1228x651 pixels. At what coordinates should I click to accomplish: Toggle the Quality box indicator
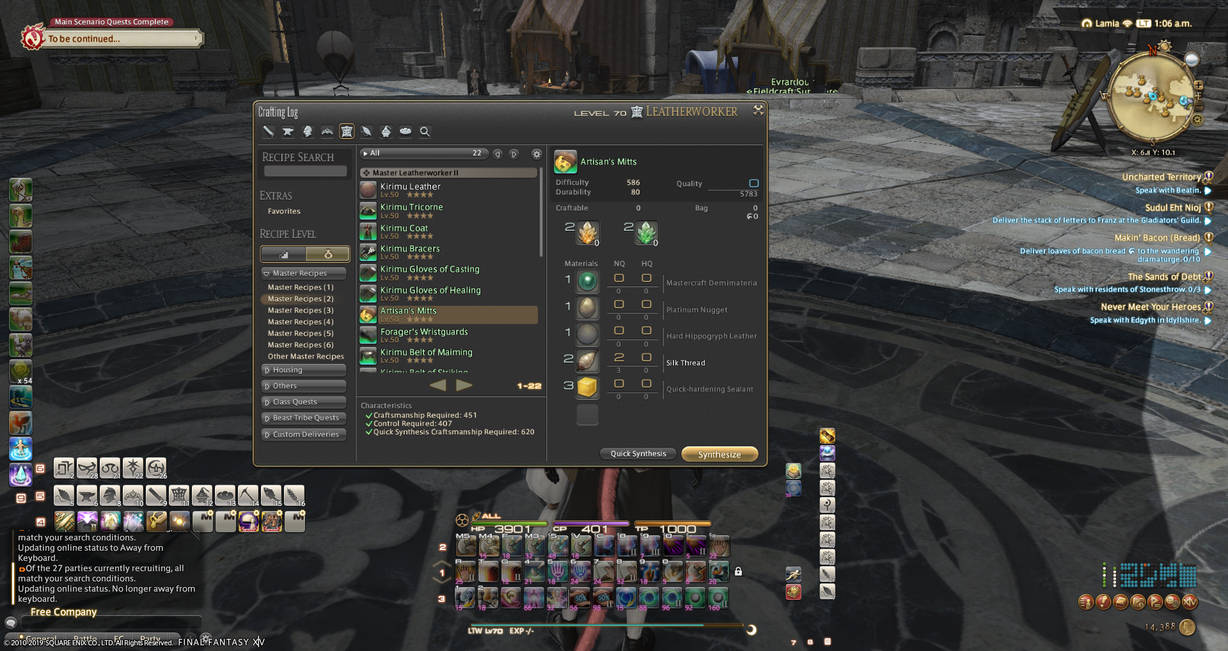pos(754,184)
